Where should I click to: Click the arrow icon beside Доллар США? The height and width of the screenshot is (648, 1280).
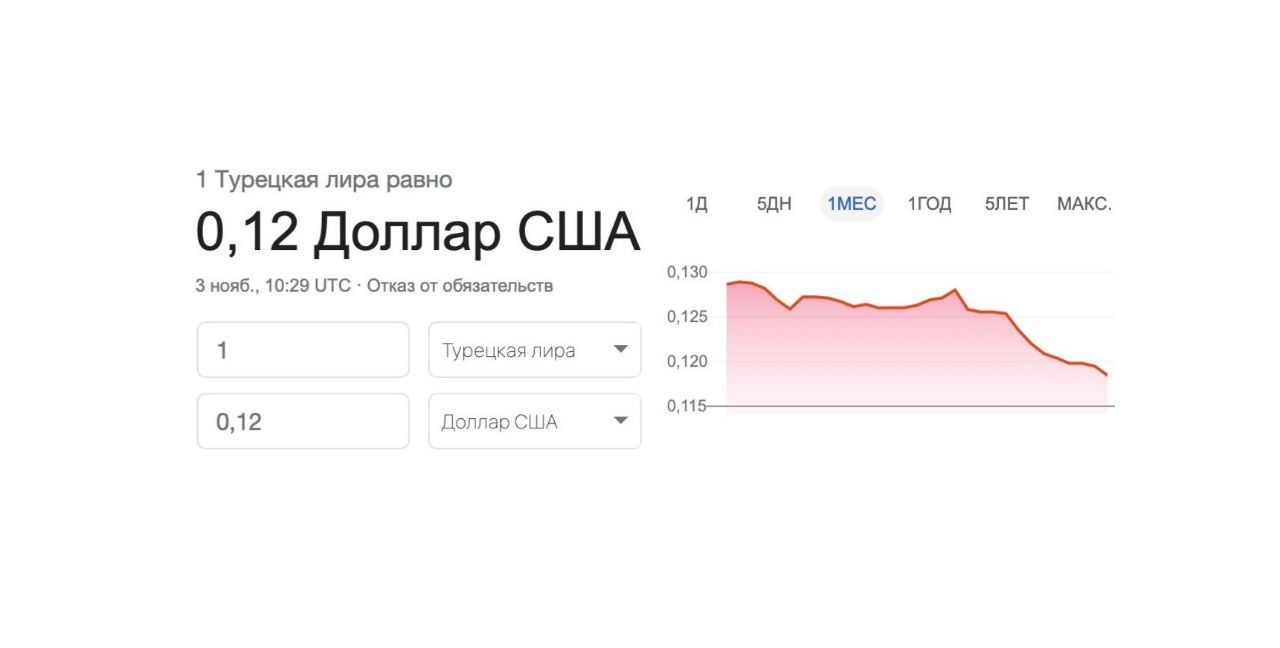pos(620,421)
